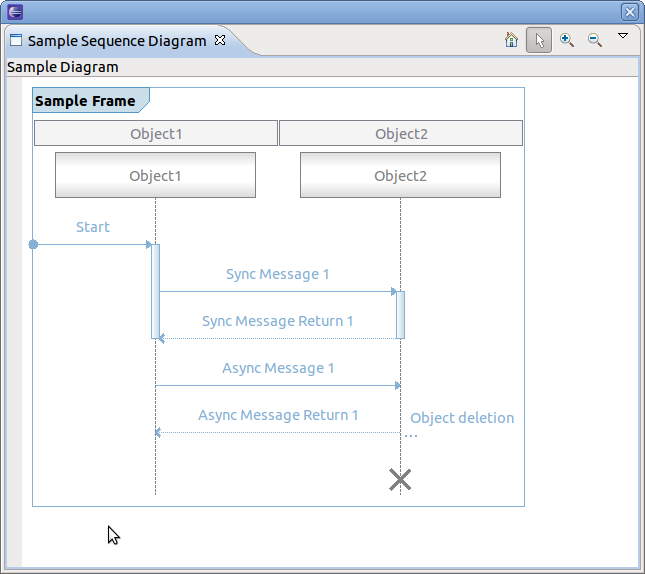Choose the zoom in magnifier tool
645x574 pixels.
567,40
